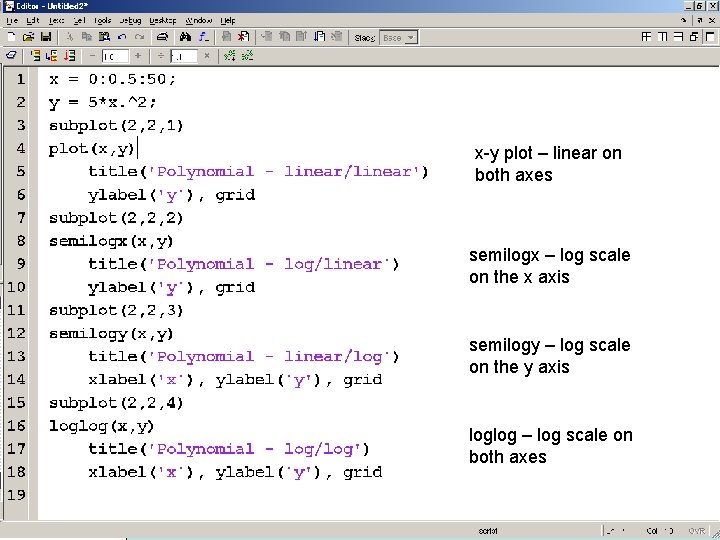Click the show functions f icon
This screenshot has height=540, width=720.
[203, 37]
